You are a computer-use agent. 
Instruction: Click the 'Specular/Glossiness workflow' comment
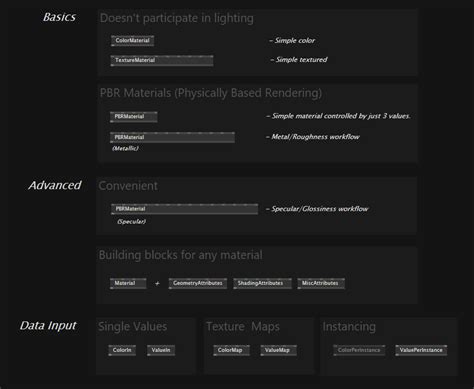(317, 209)
